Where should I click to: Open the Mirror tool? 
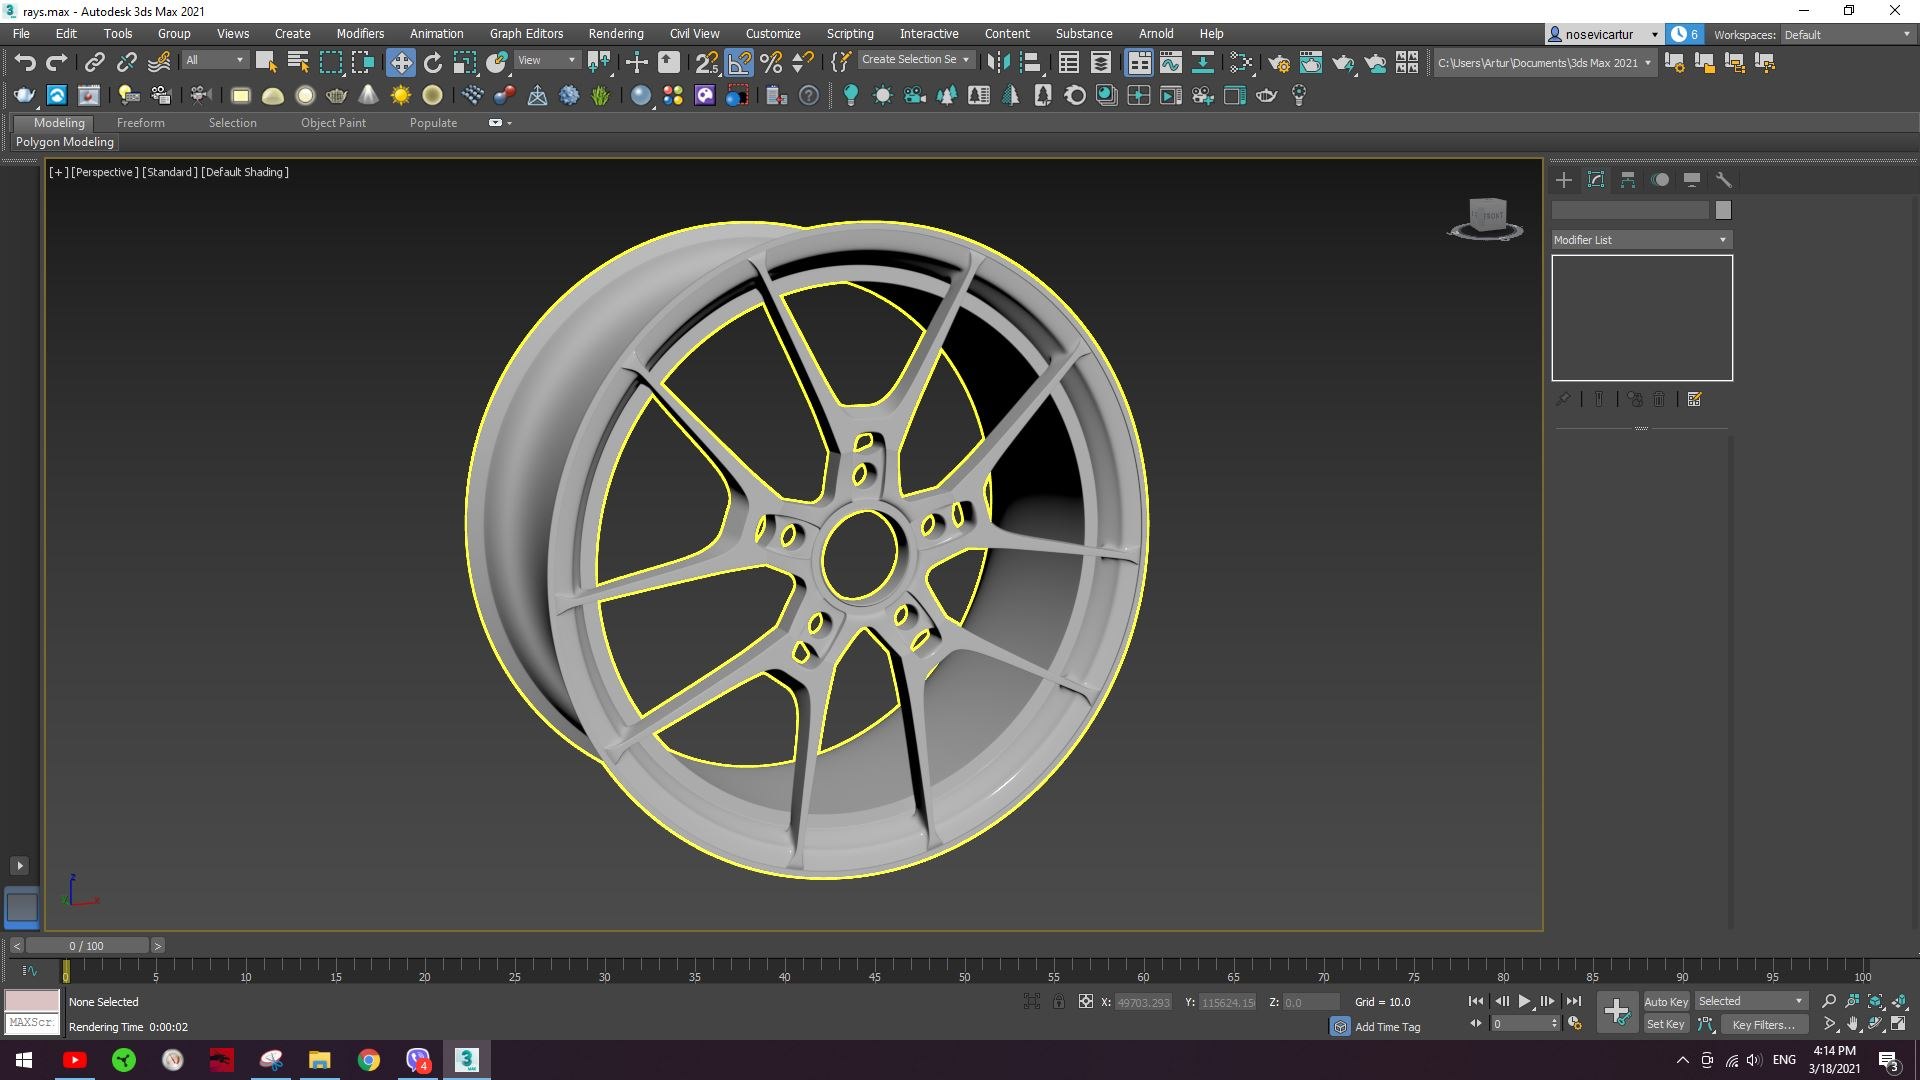997,63
